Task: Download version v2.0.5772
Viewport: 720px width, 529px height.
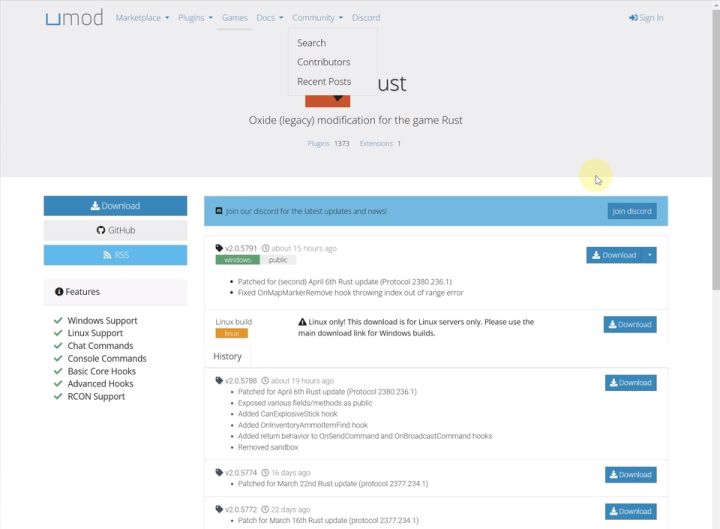Action: 630,511
